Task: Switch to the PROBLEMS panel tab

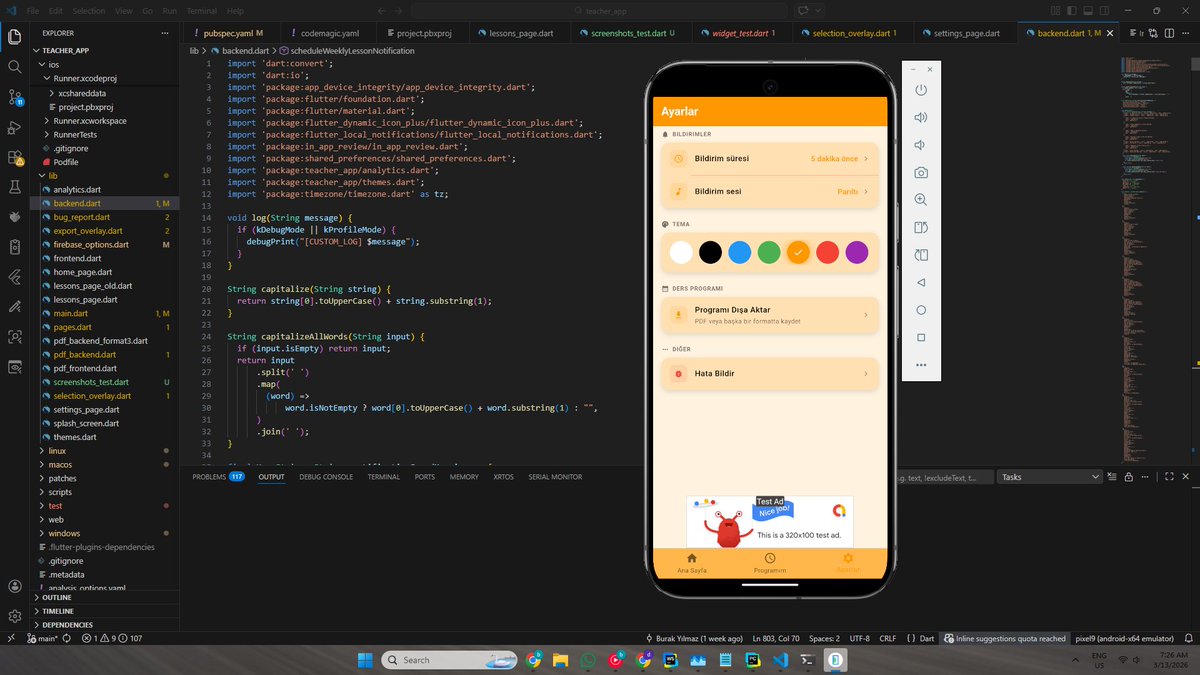Action: click(x=218, y=477)
